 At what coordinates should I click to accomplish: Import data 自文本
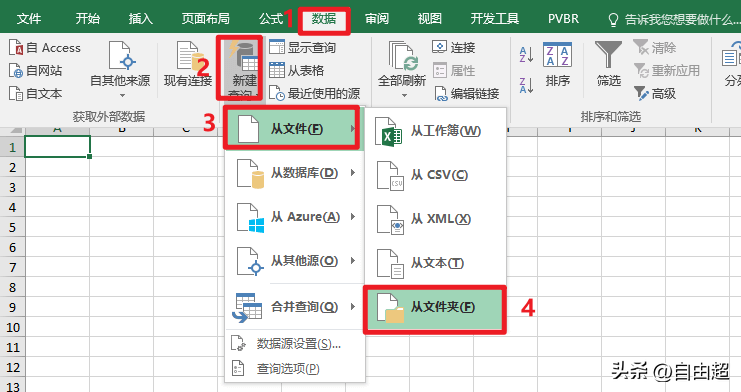click(x=35, y=93)
